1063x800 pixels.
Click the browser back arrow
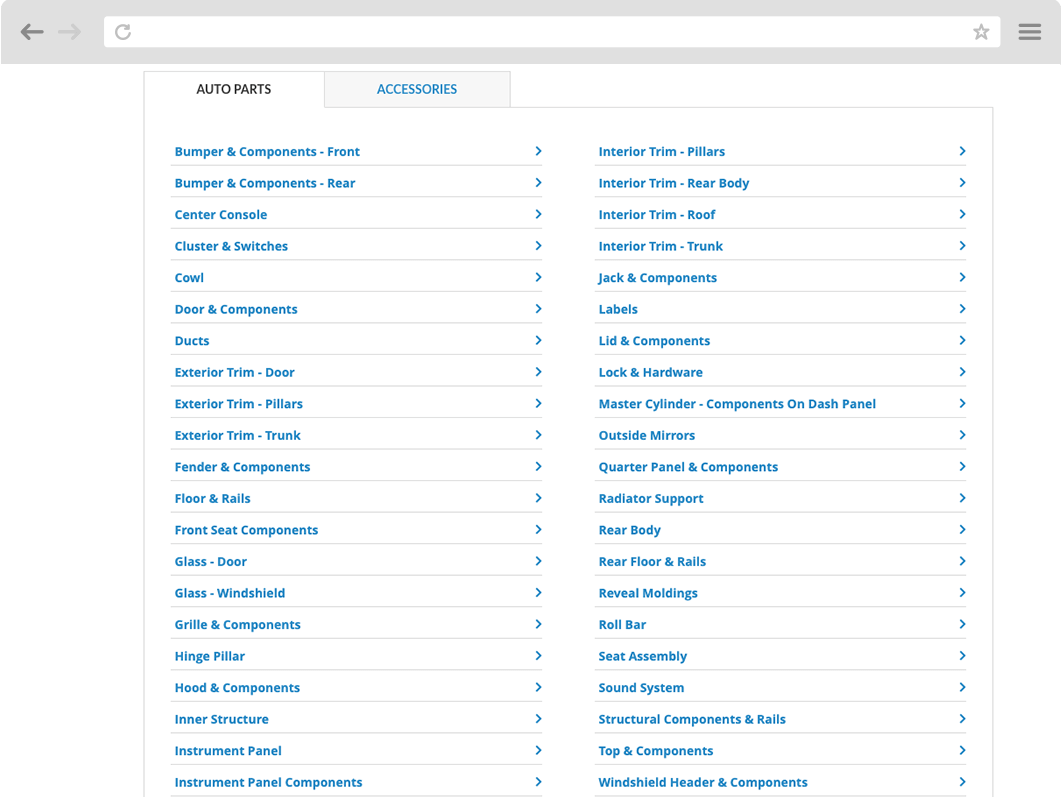coord(32,32)
